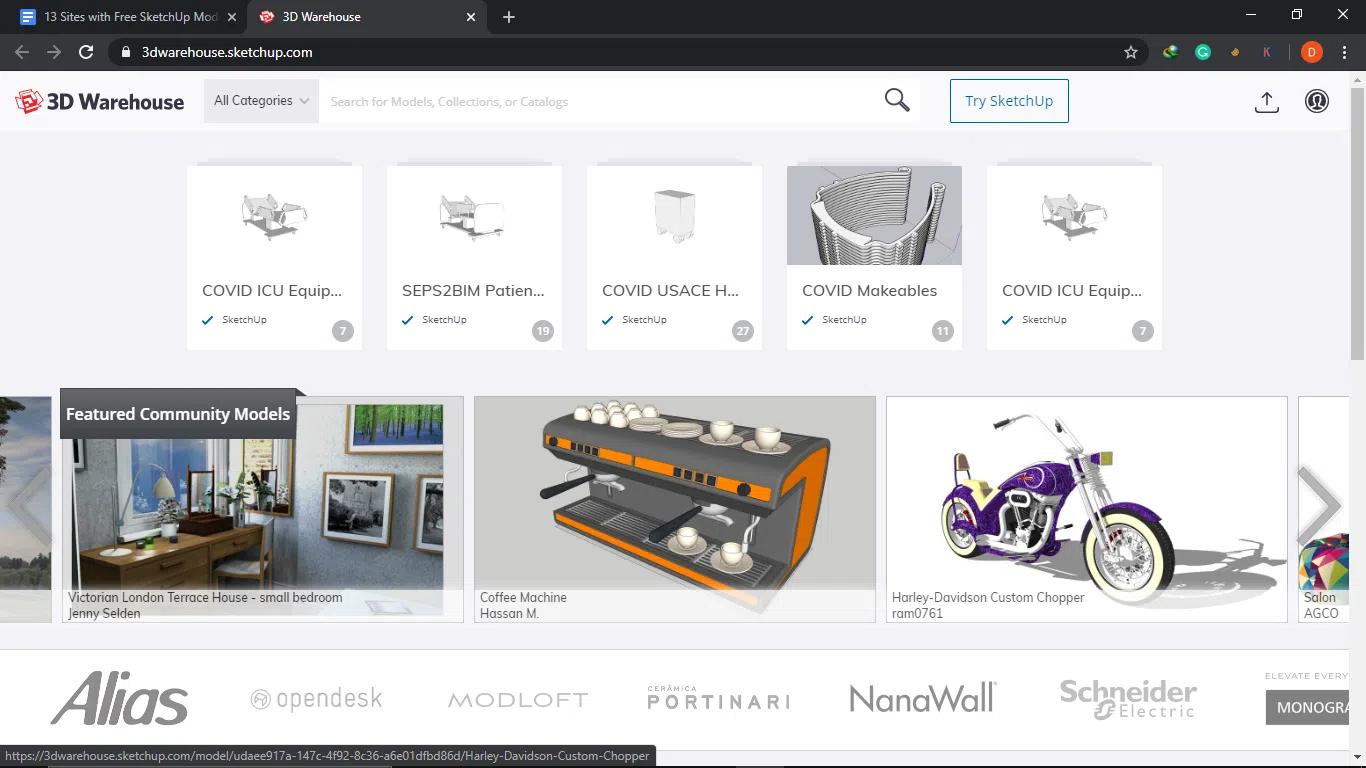Open Chrome's three-dot menu
Viewport: 1366px width, 768px height.
point(1344,51)
